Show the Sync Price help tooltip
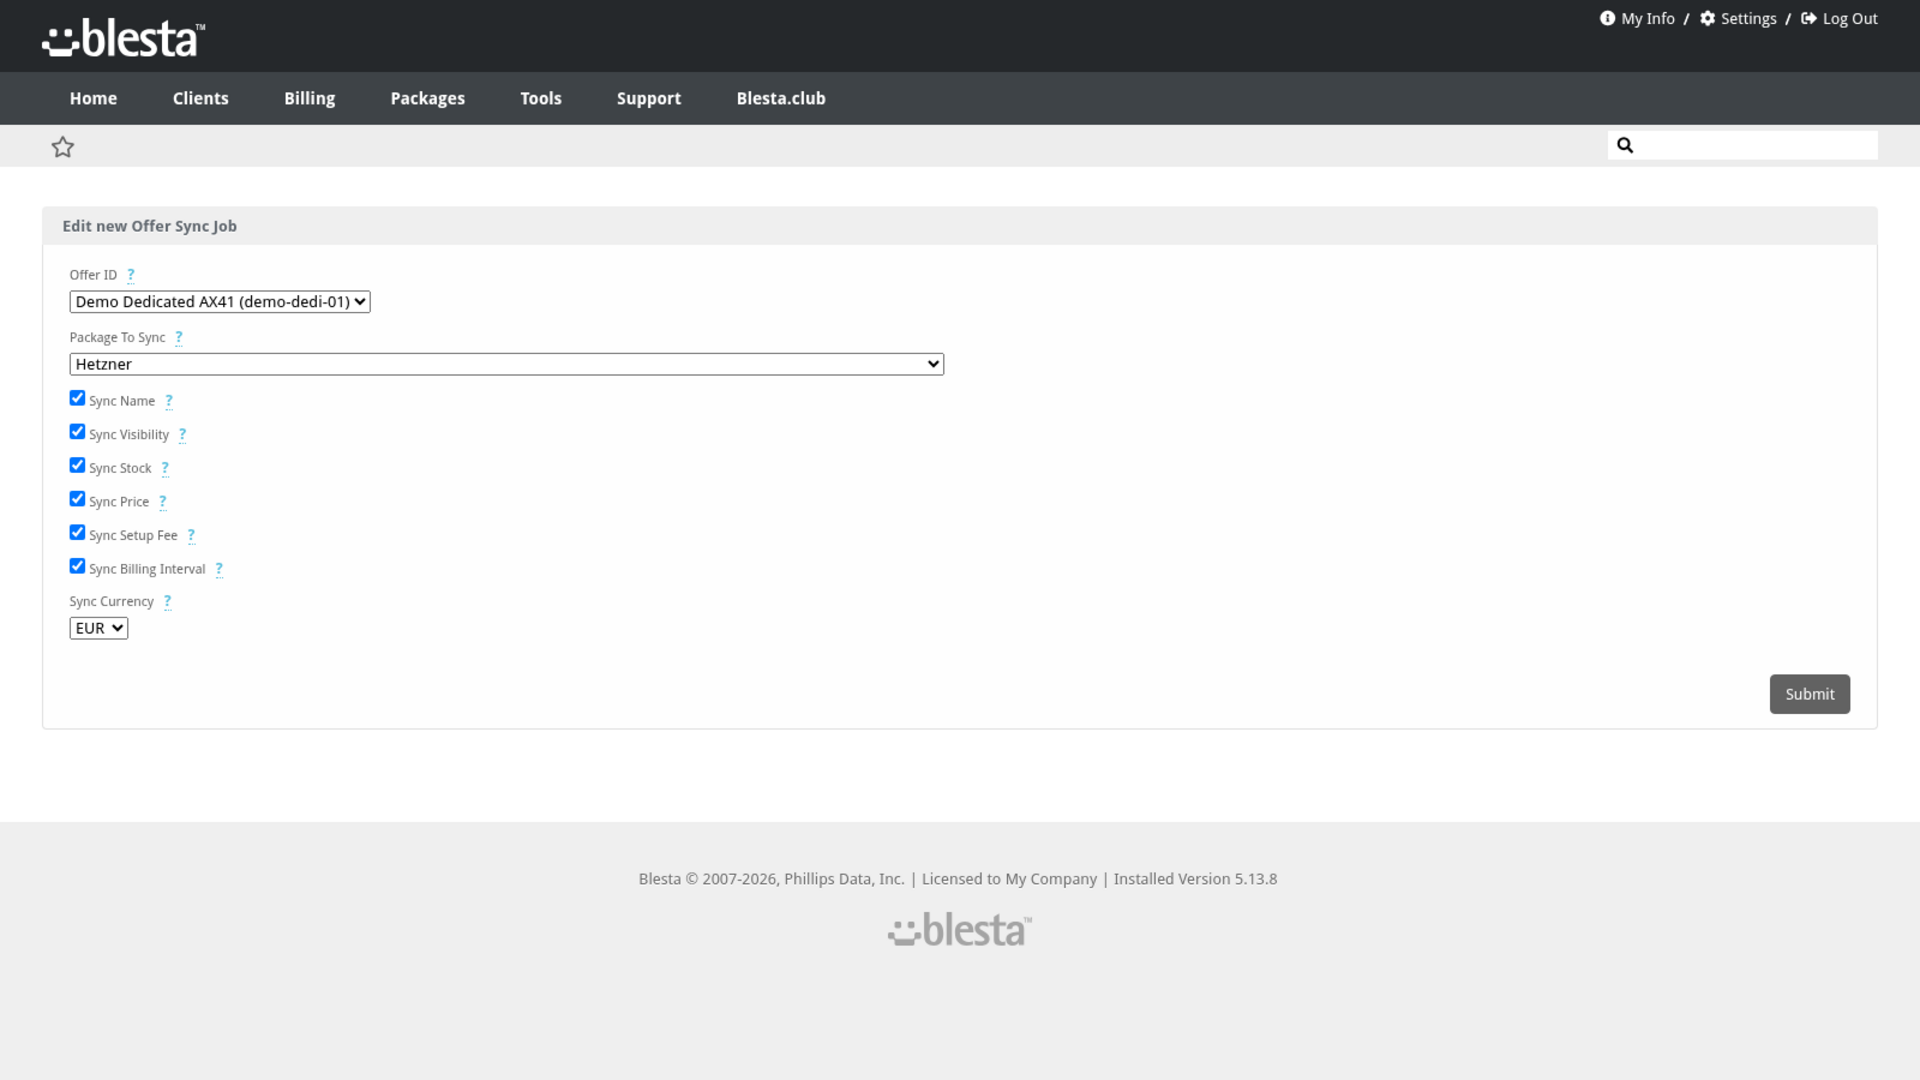This screenshot has width=1920, height=1080. [162, 502]
